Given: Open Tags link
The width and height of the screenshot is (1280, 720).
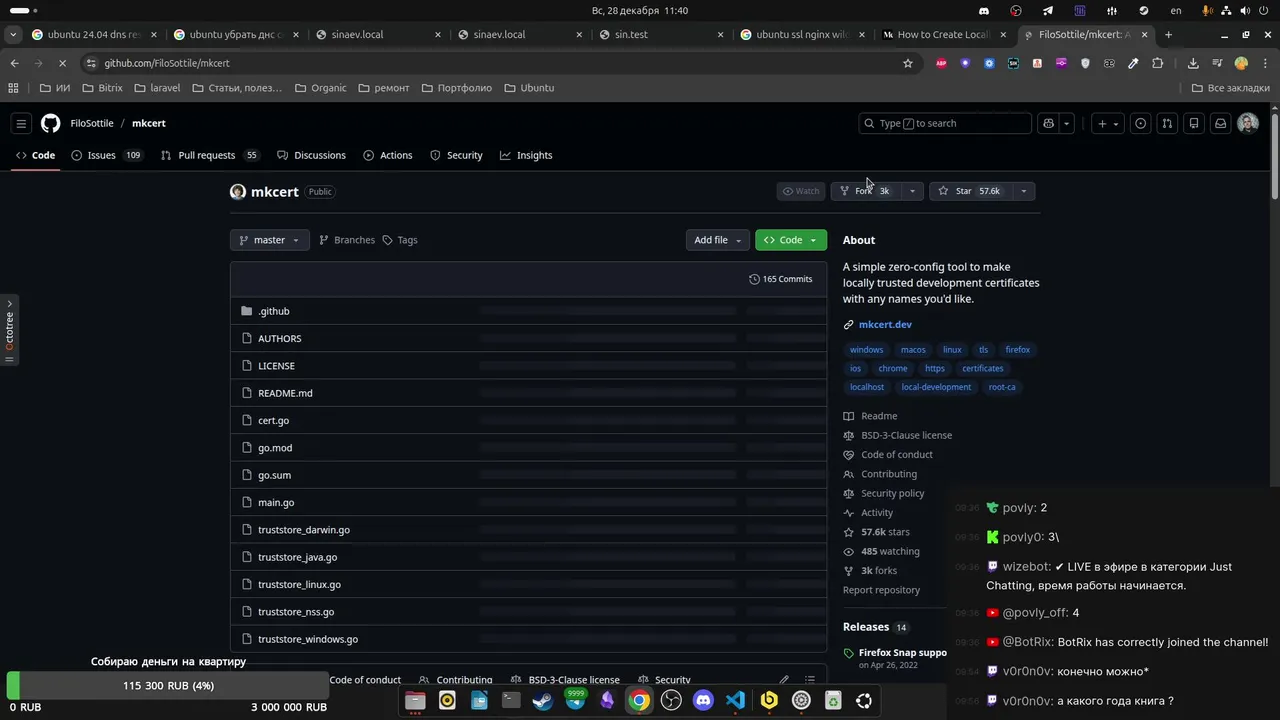Looking at the screenshot, I should [400, 240].
